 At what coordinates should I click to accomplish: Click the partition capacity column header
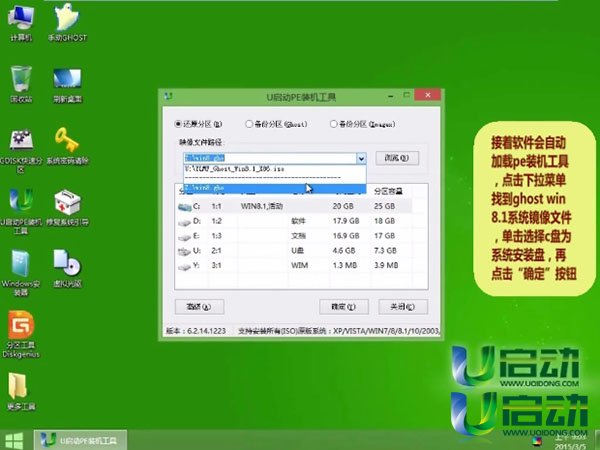(x=390, y=191)
